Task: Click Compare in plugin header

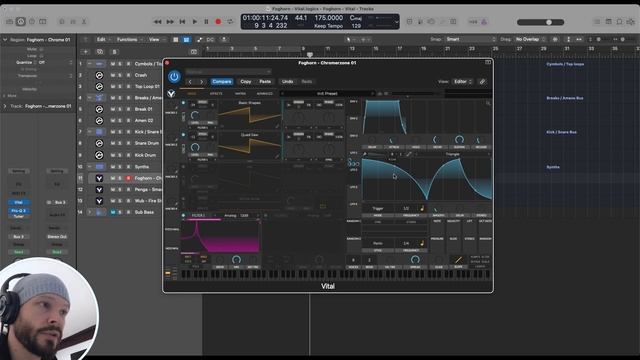Action: [222, 82]
